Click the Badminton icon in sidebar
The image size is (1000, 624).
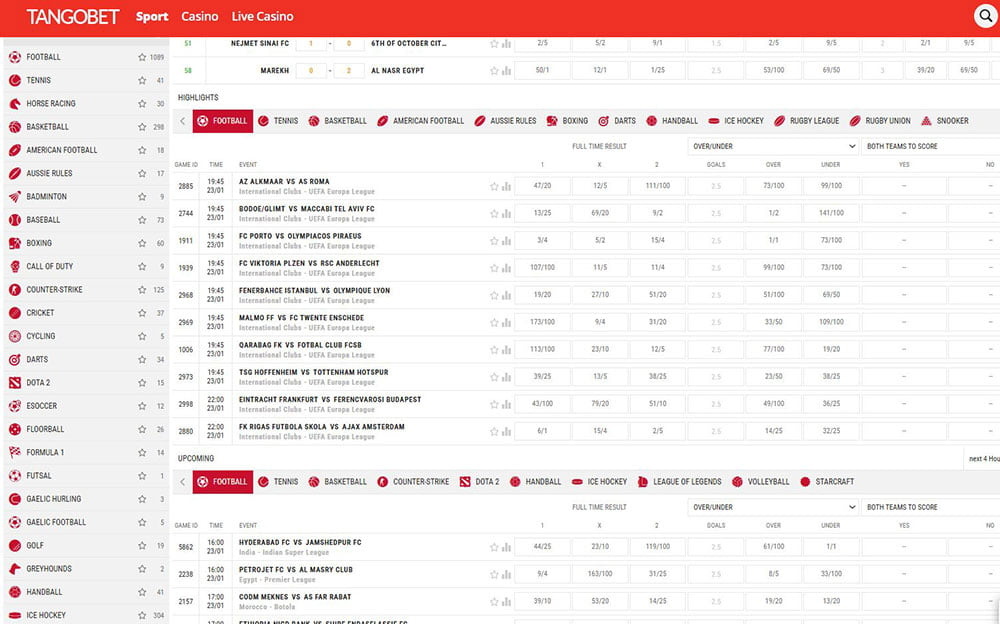15,197
